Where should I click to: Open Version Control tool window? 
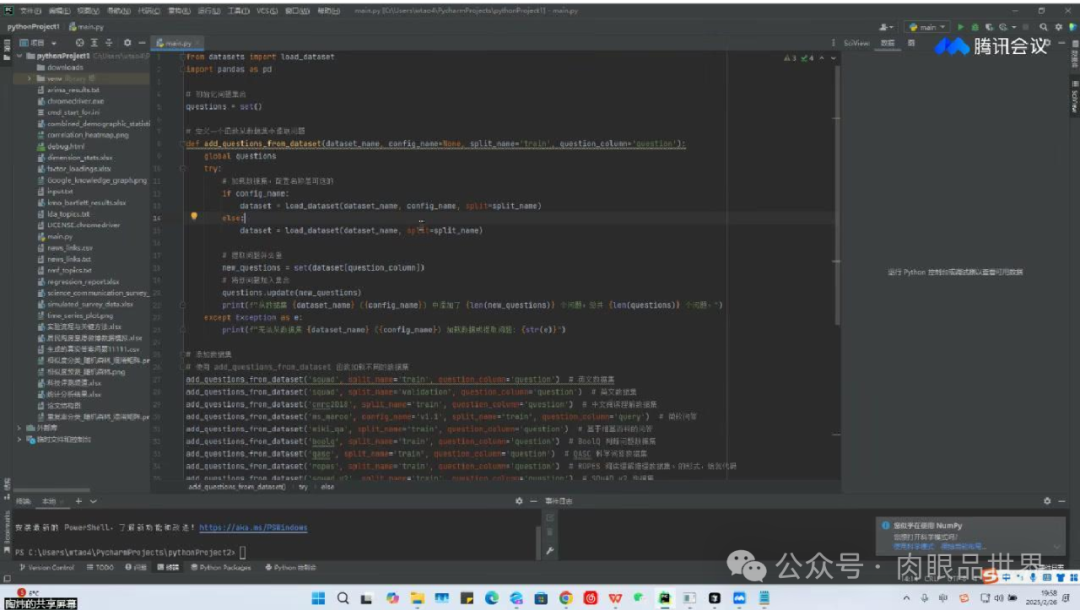click(47, 567)
